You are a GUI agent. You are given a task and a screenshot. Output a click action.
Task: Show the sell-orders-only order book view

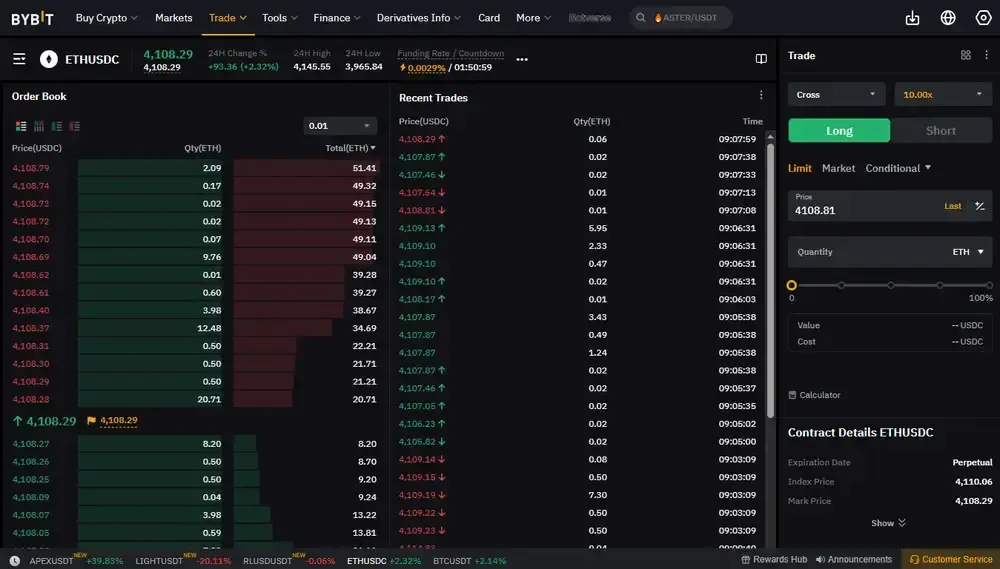click(75, 126)
